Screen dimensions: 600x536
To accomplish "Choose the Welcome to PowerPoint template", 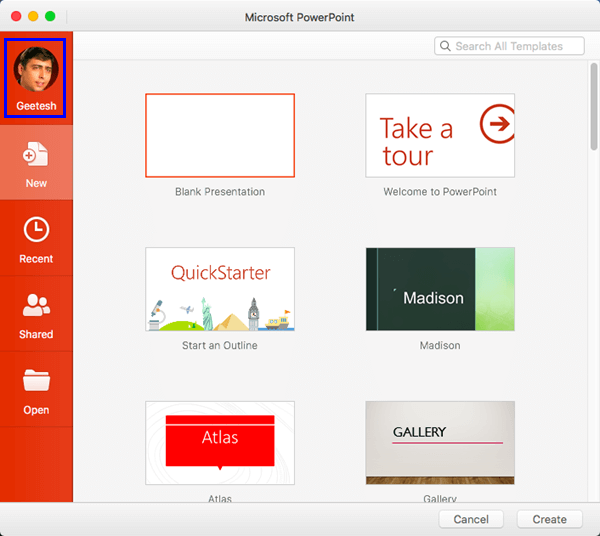I will (x=440, y=135).
